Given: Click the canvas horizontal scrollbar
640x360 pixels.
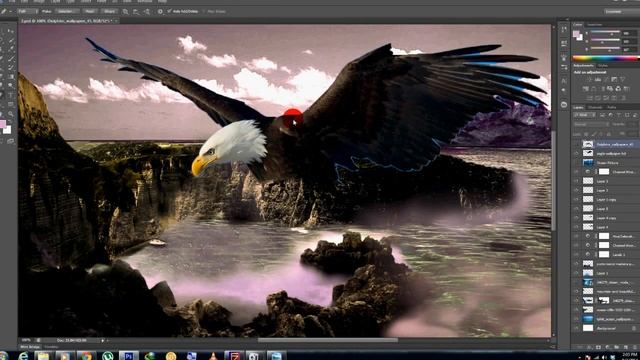Looking at the screenshot, I should [327, 340].
